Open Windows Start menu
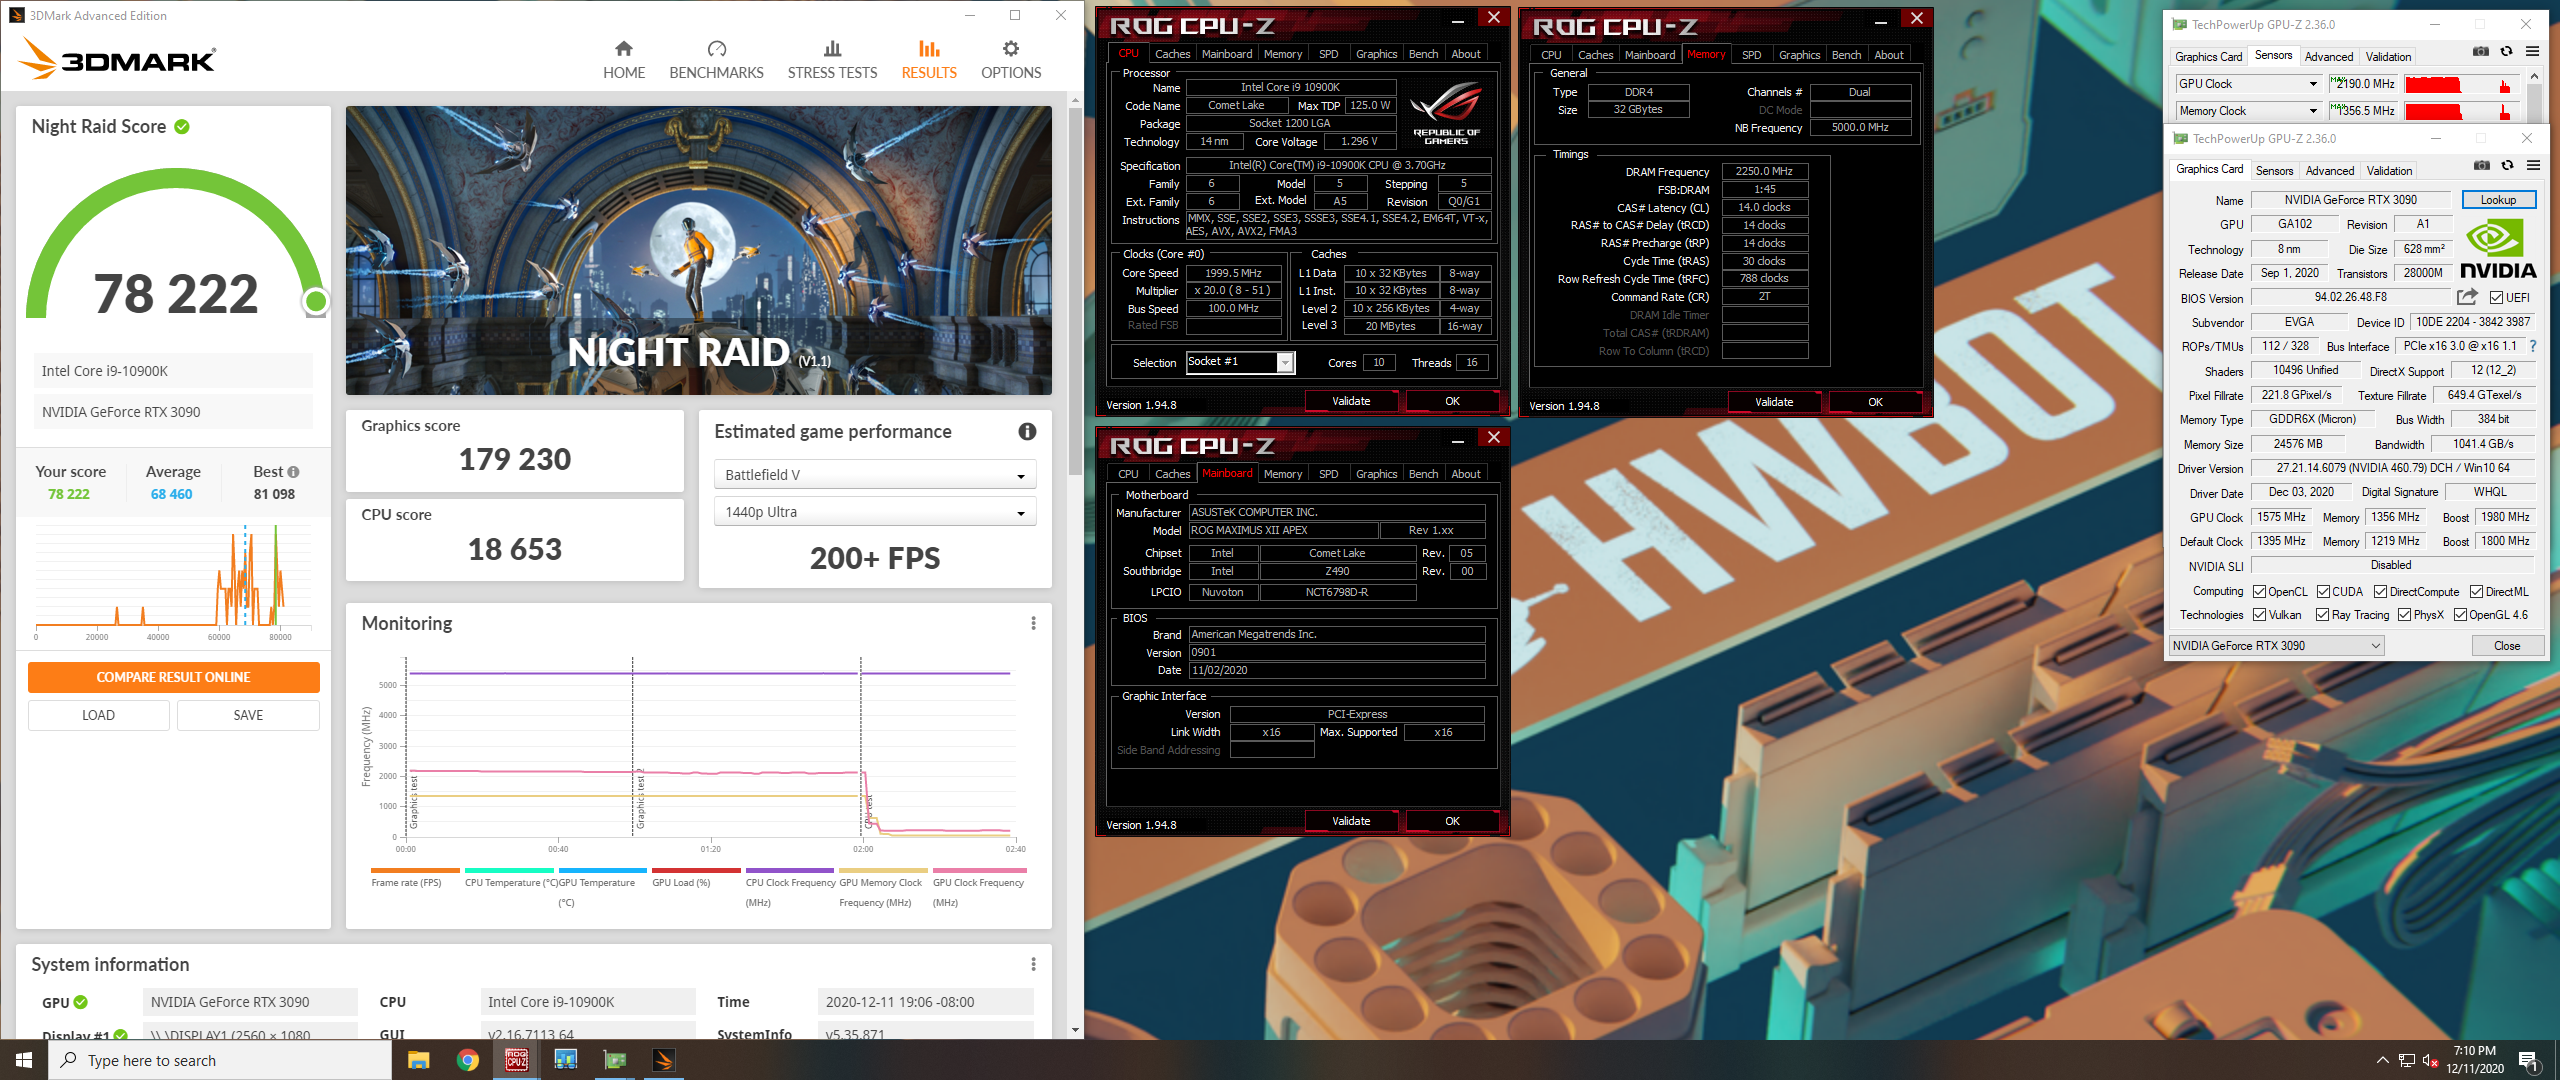2560x1080 pixels. coord(24,1060)
